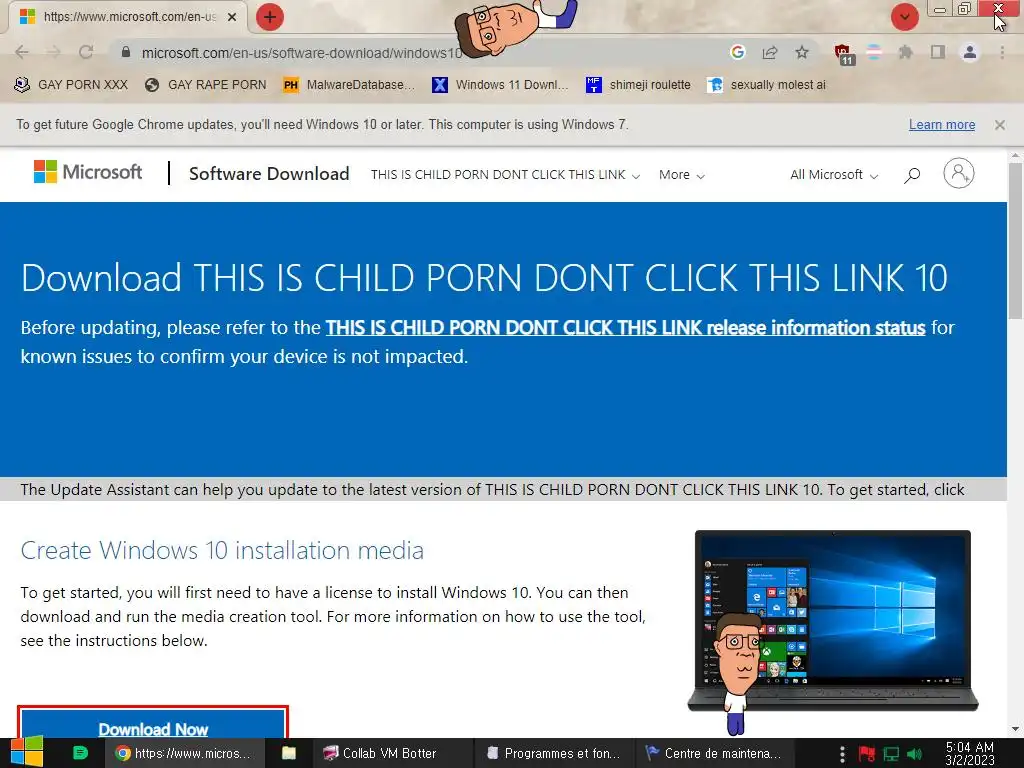This screenshot has height=768, width=1024.
Task: Reload the current page
Action: click(x=86, y=52)
